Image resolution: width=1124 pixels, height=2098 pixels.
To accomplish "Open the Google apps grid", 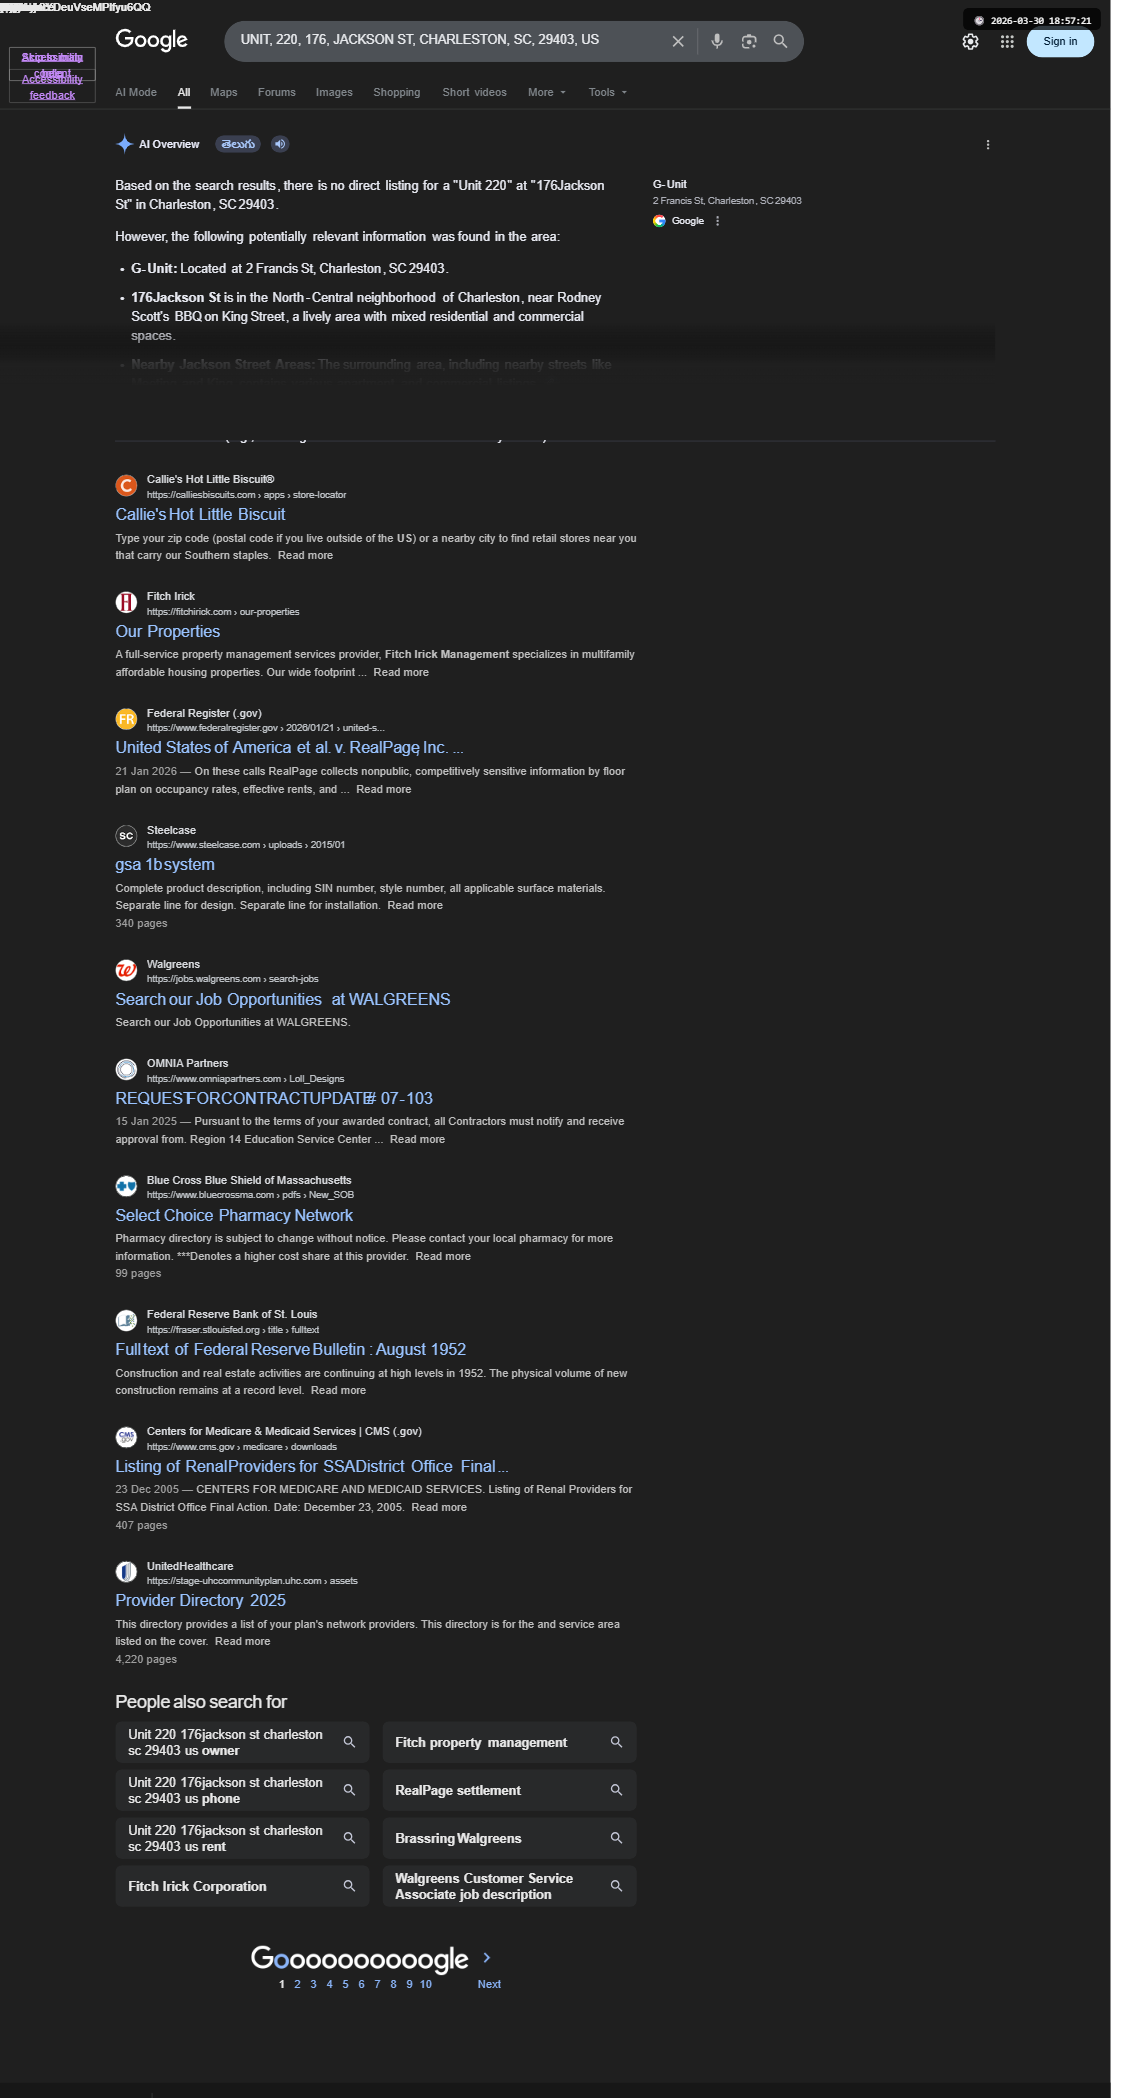I will 1007,41.
